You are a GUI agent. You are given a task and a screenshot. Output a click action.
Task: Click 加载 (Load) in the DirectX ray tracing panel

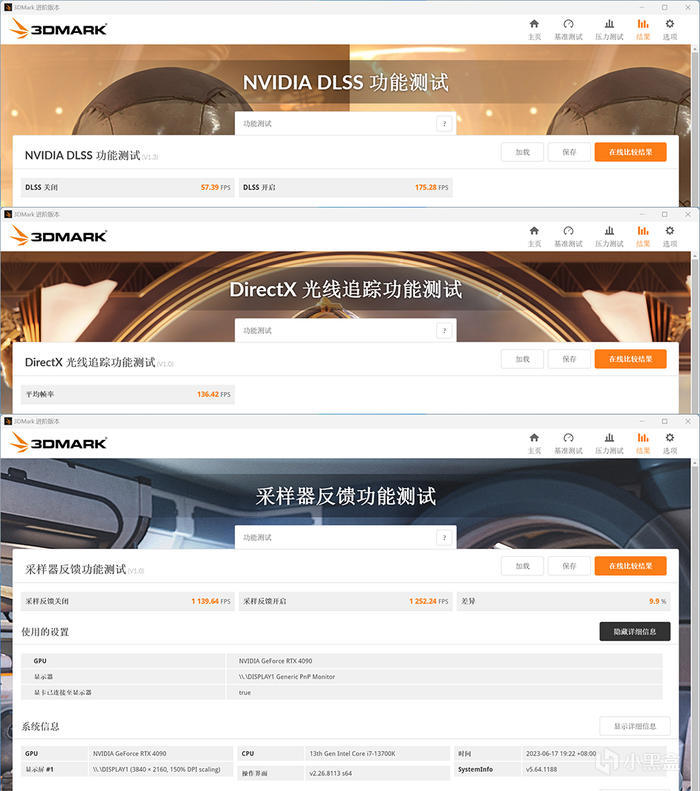coord(522,359)
